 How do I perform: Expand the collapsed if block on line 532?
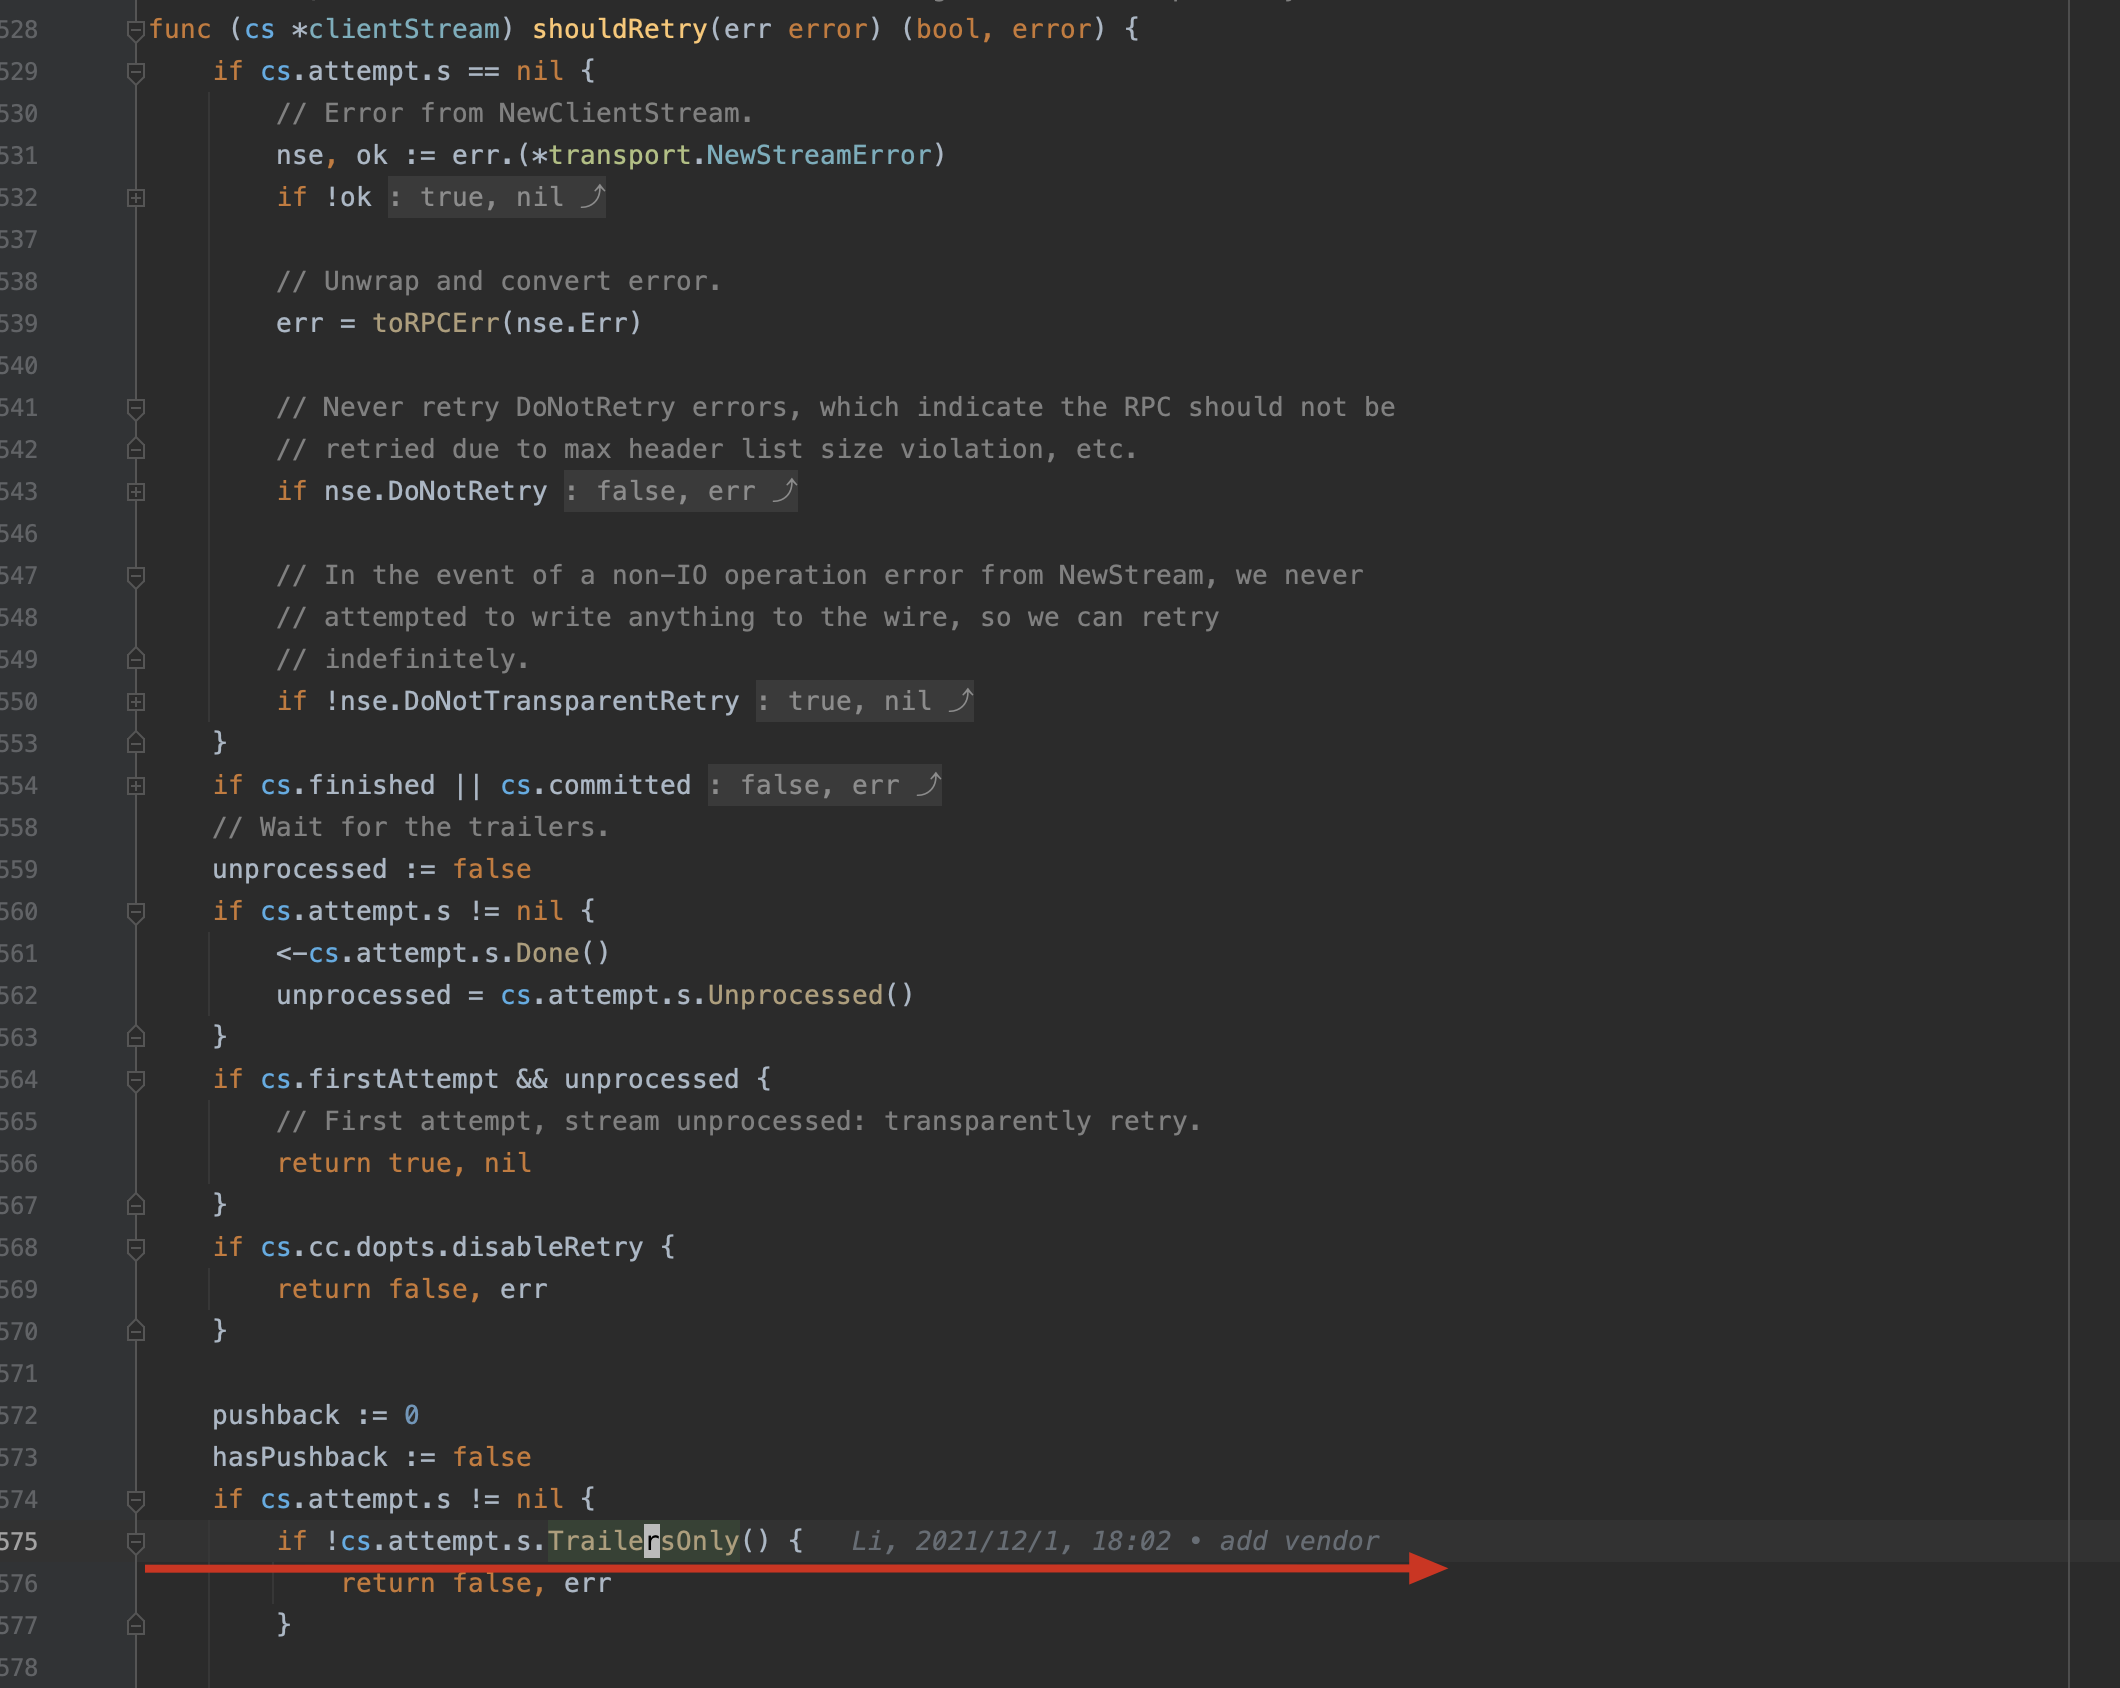pyautogui.click(x=135, y=197)
